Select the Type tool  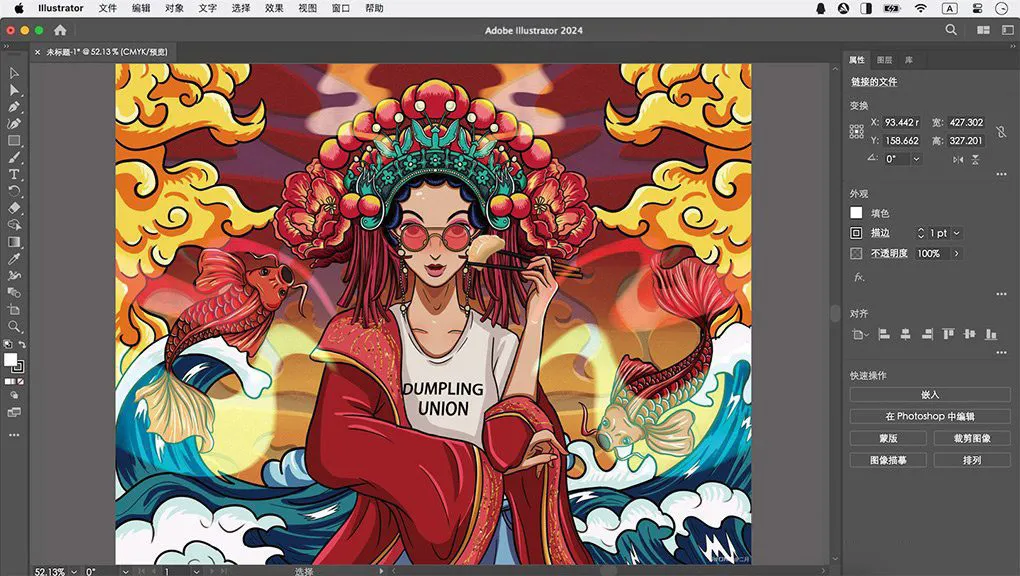[14, 175]
